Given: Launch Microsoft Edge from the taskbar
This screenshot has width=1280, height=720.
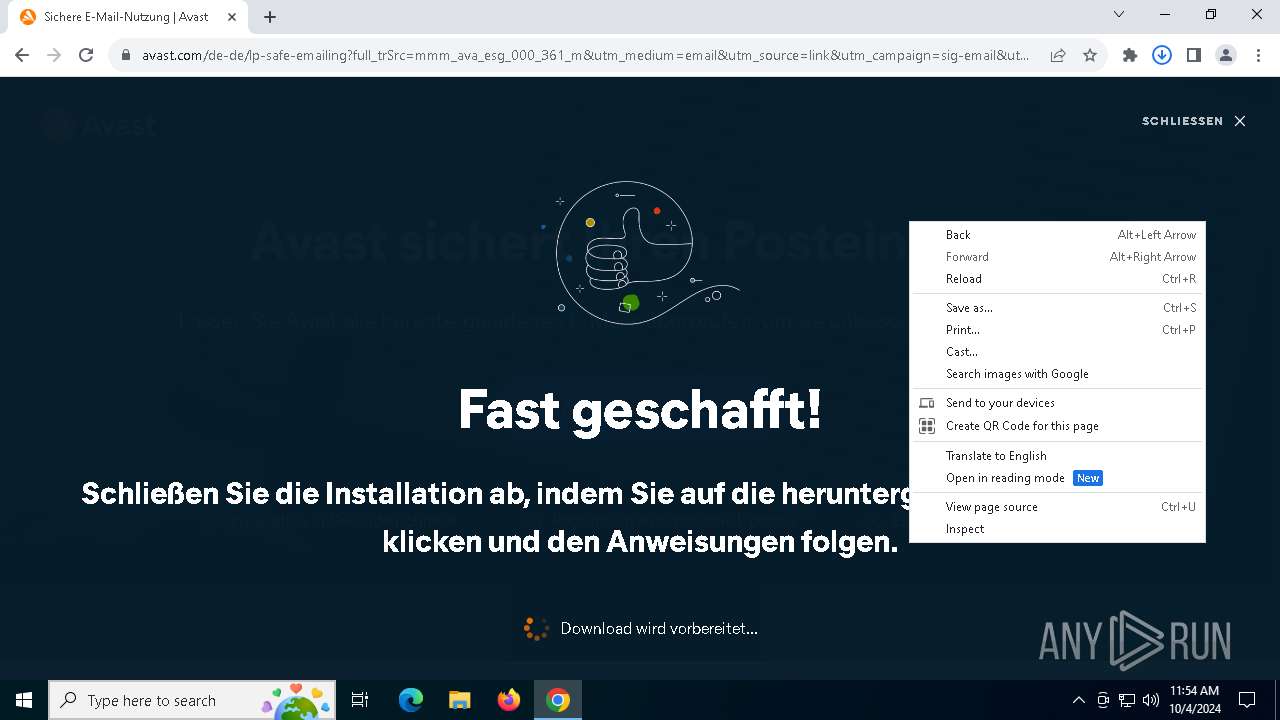Looking at the screenshot, I should click(411, 700).
